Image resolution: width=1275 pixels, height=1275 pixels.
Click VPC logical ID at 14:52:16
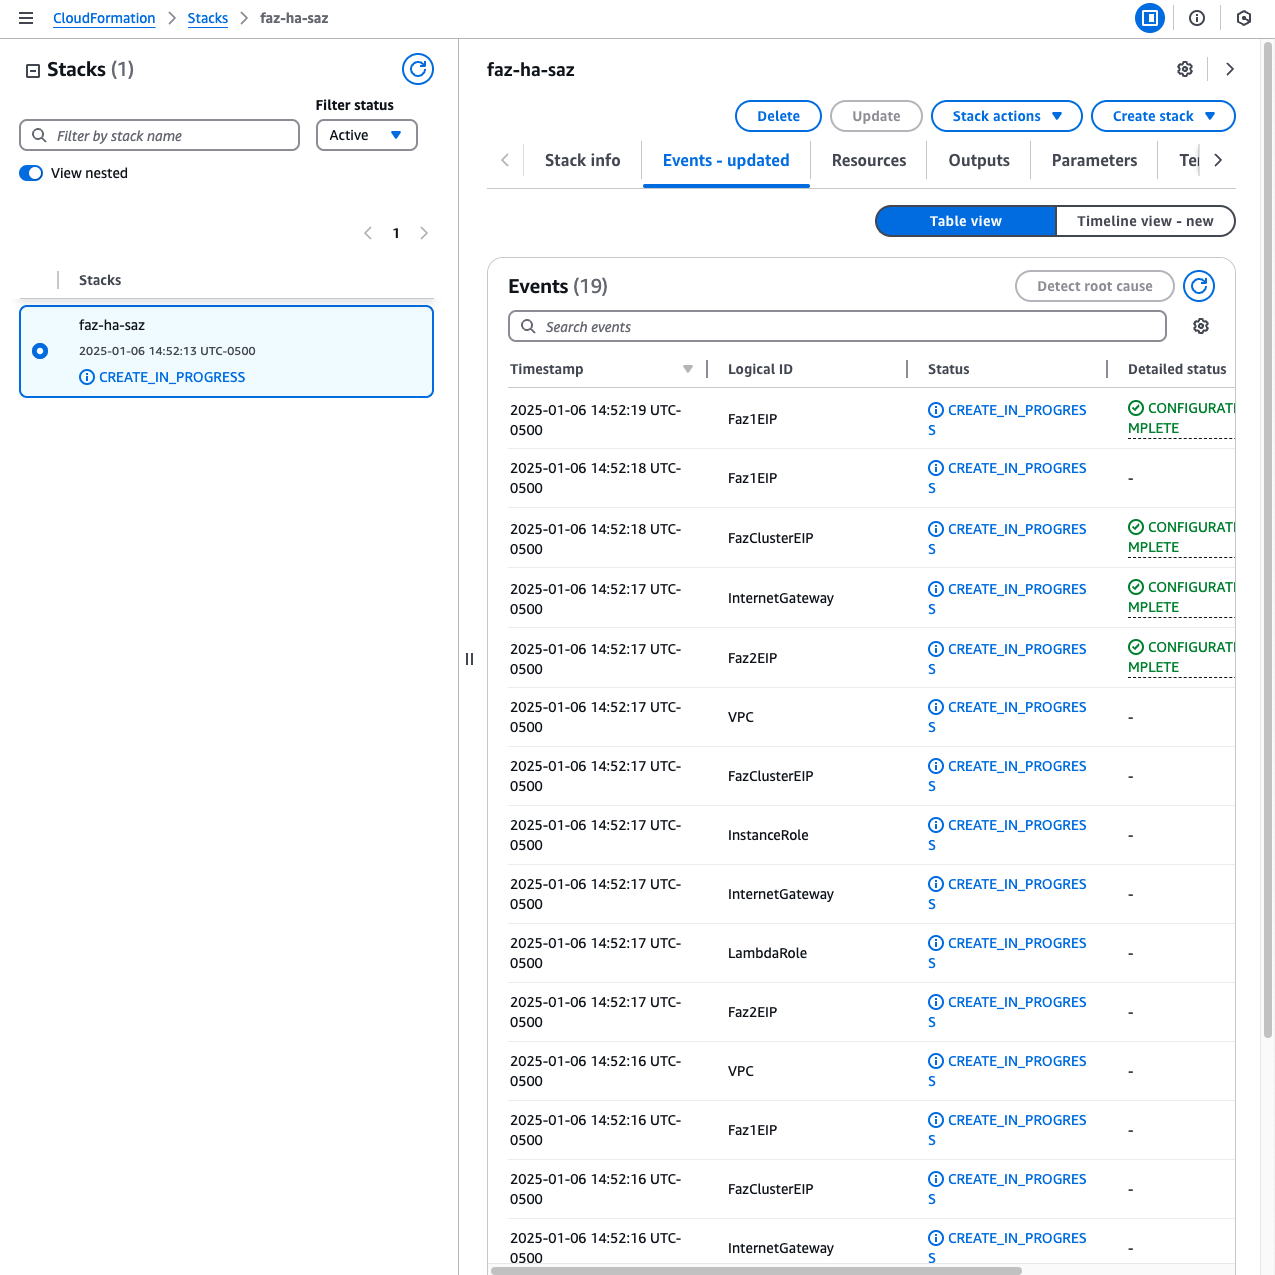pyautogui.click(x=741, y=1071)
